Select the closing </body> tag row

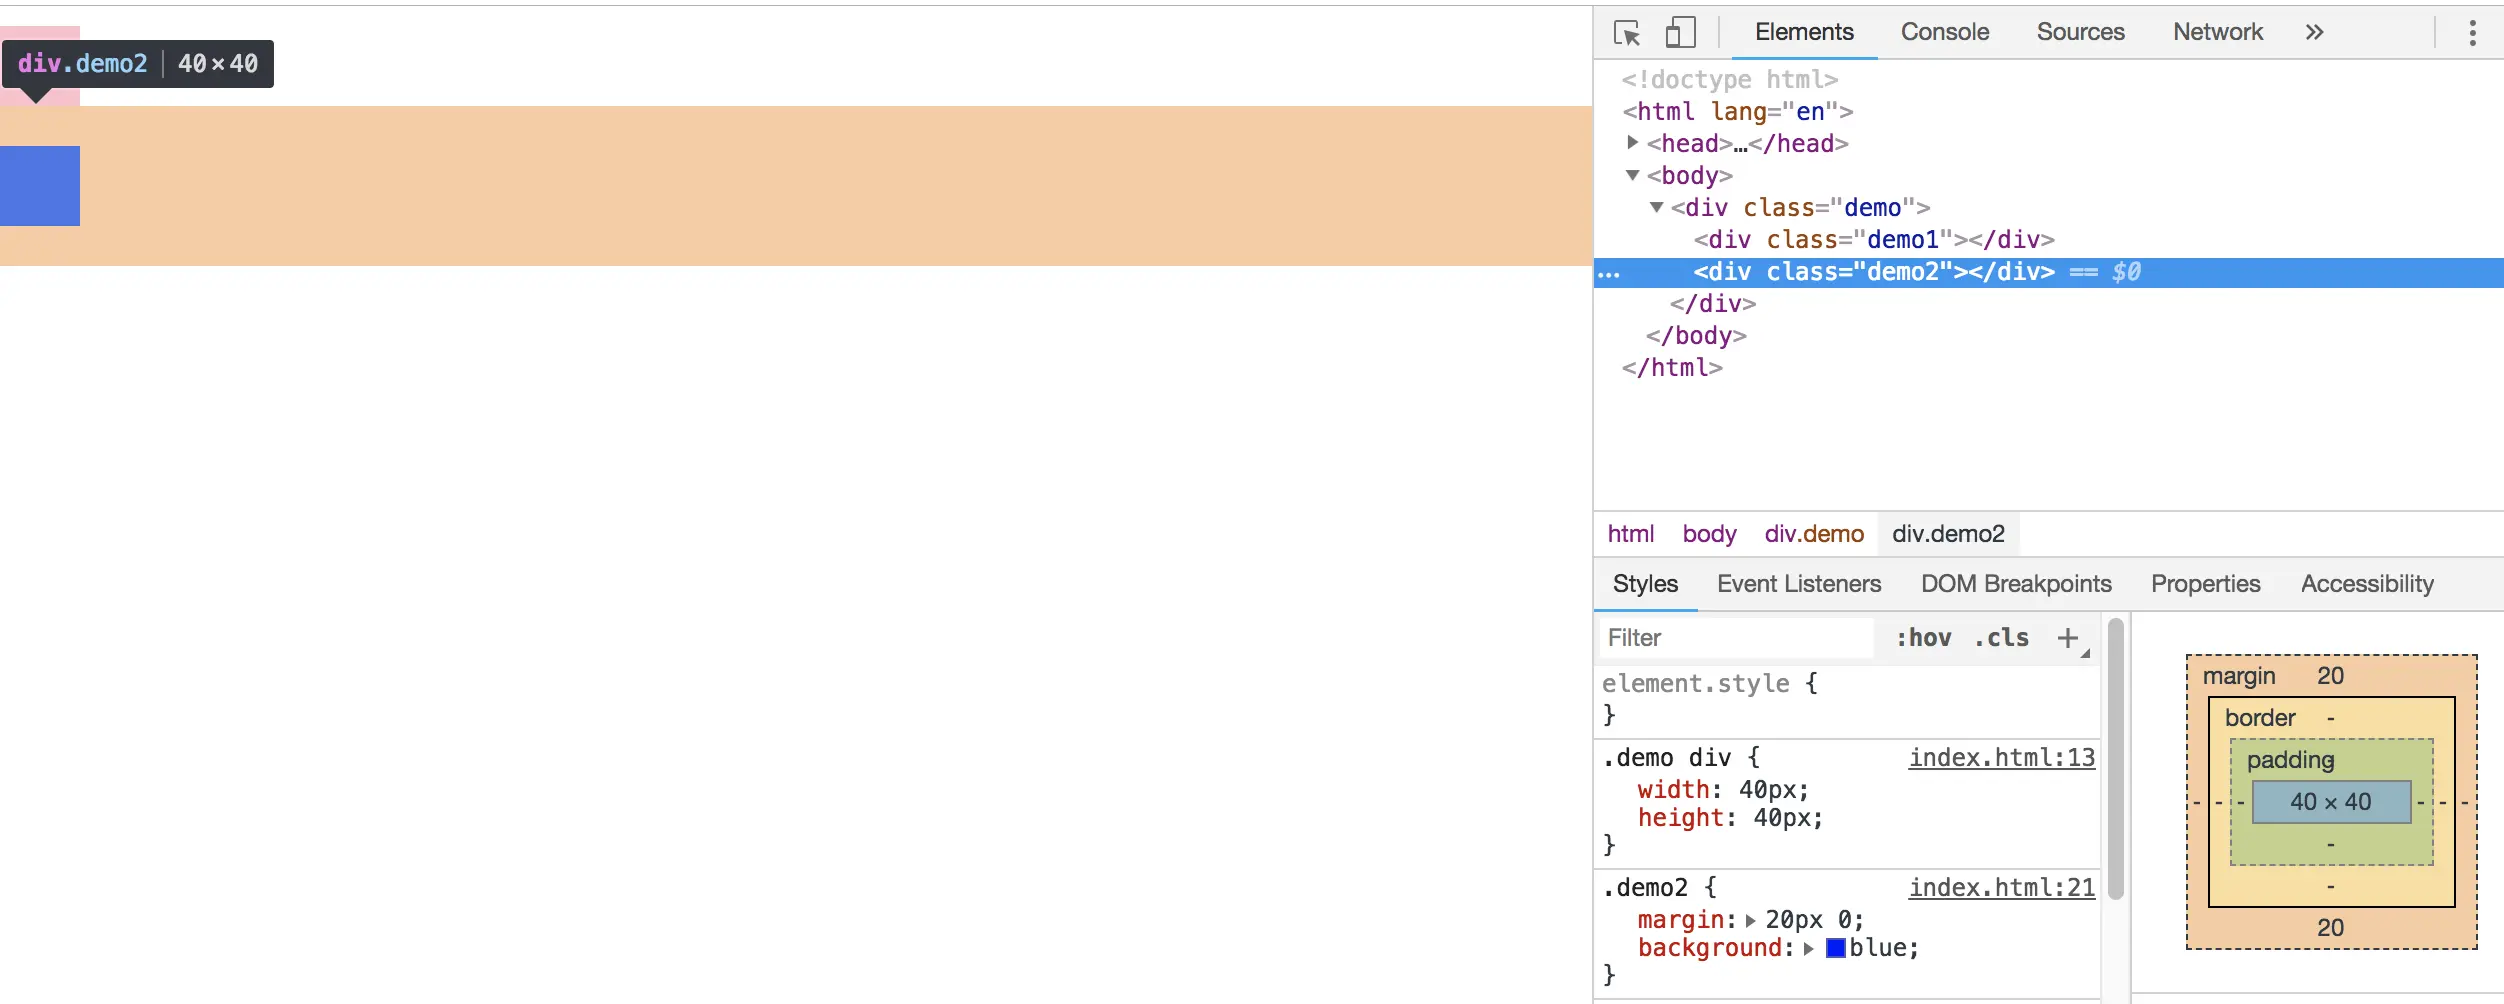[x=1696, y=336]
